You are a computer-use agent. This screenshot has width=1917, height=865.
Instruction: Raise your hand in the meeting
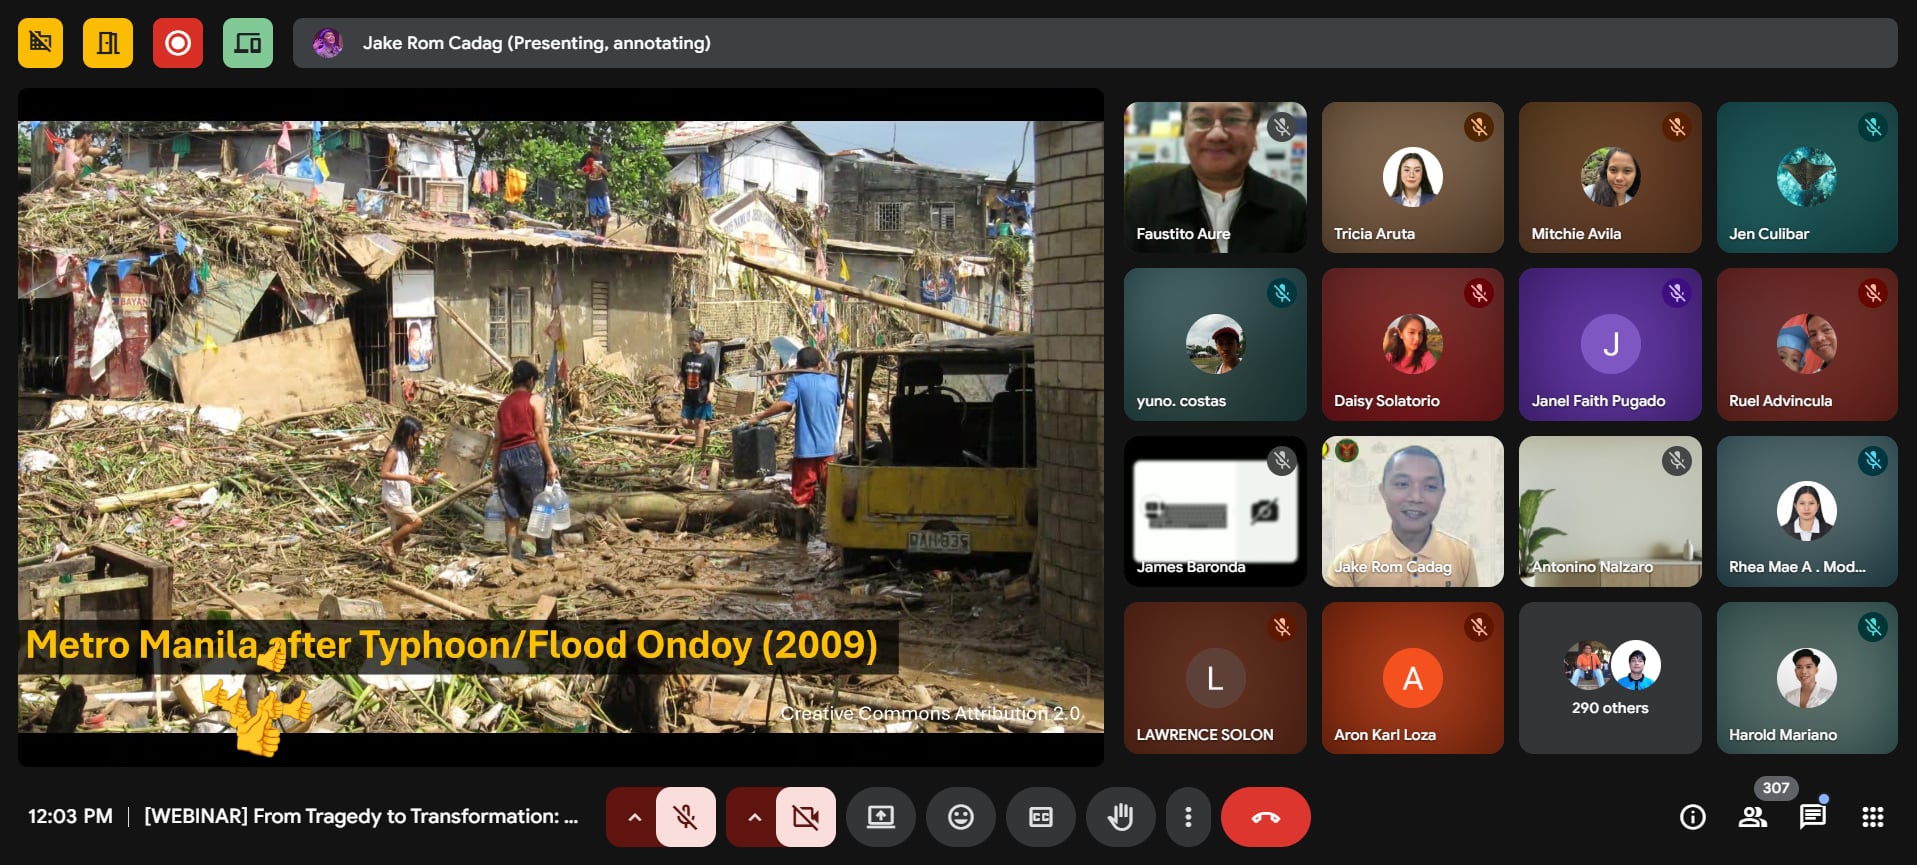pos(1120,817)
